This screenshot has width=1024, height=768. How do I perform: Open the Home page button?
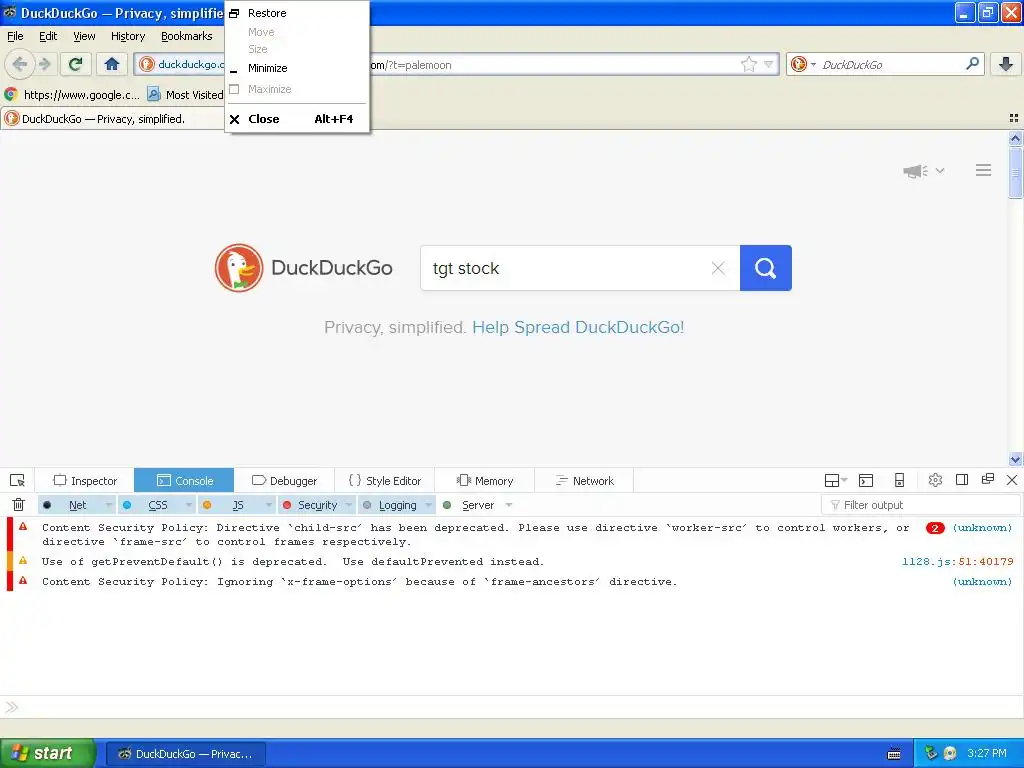tap(112, 64)
